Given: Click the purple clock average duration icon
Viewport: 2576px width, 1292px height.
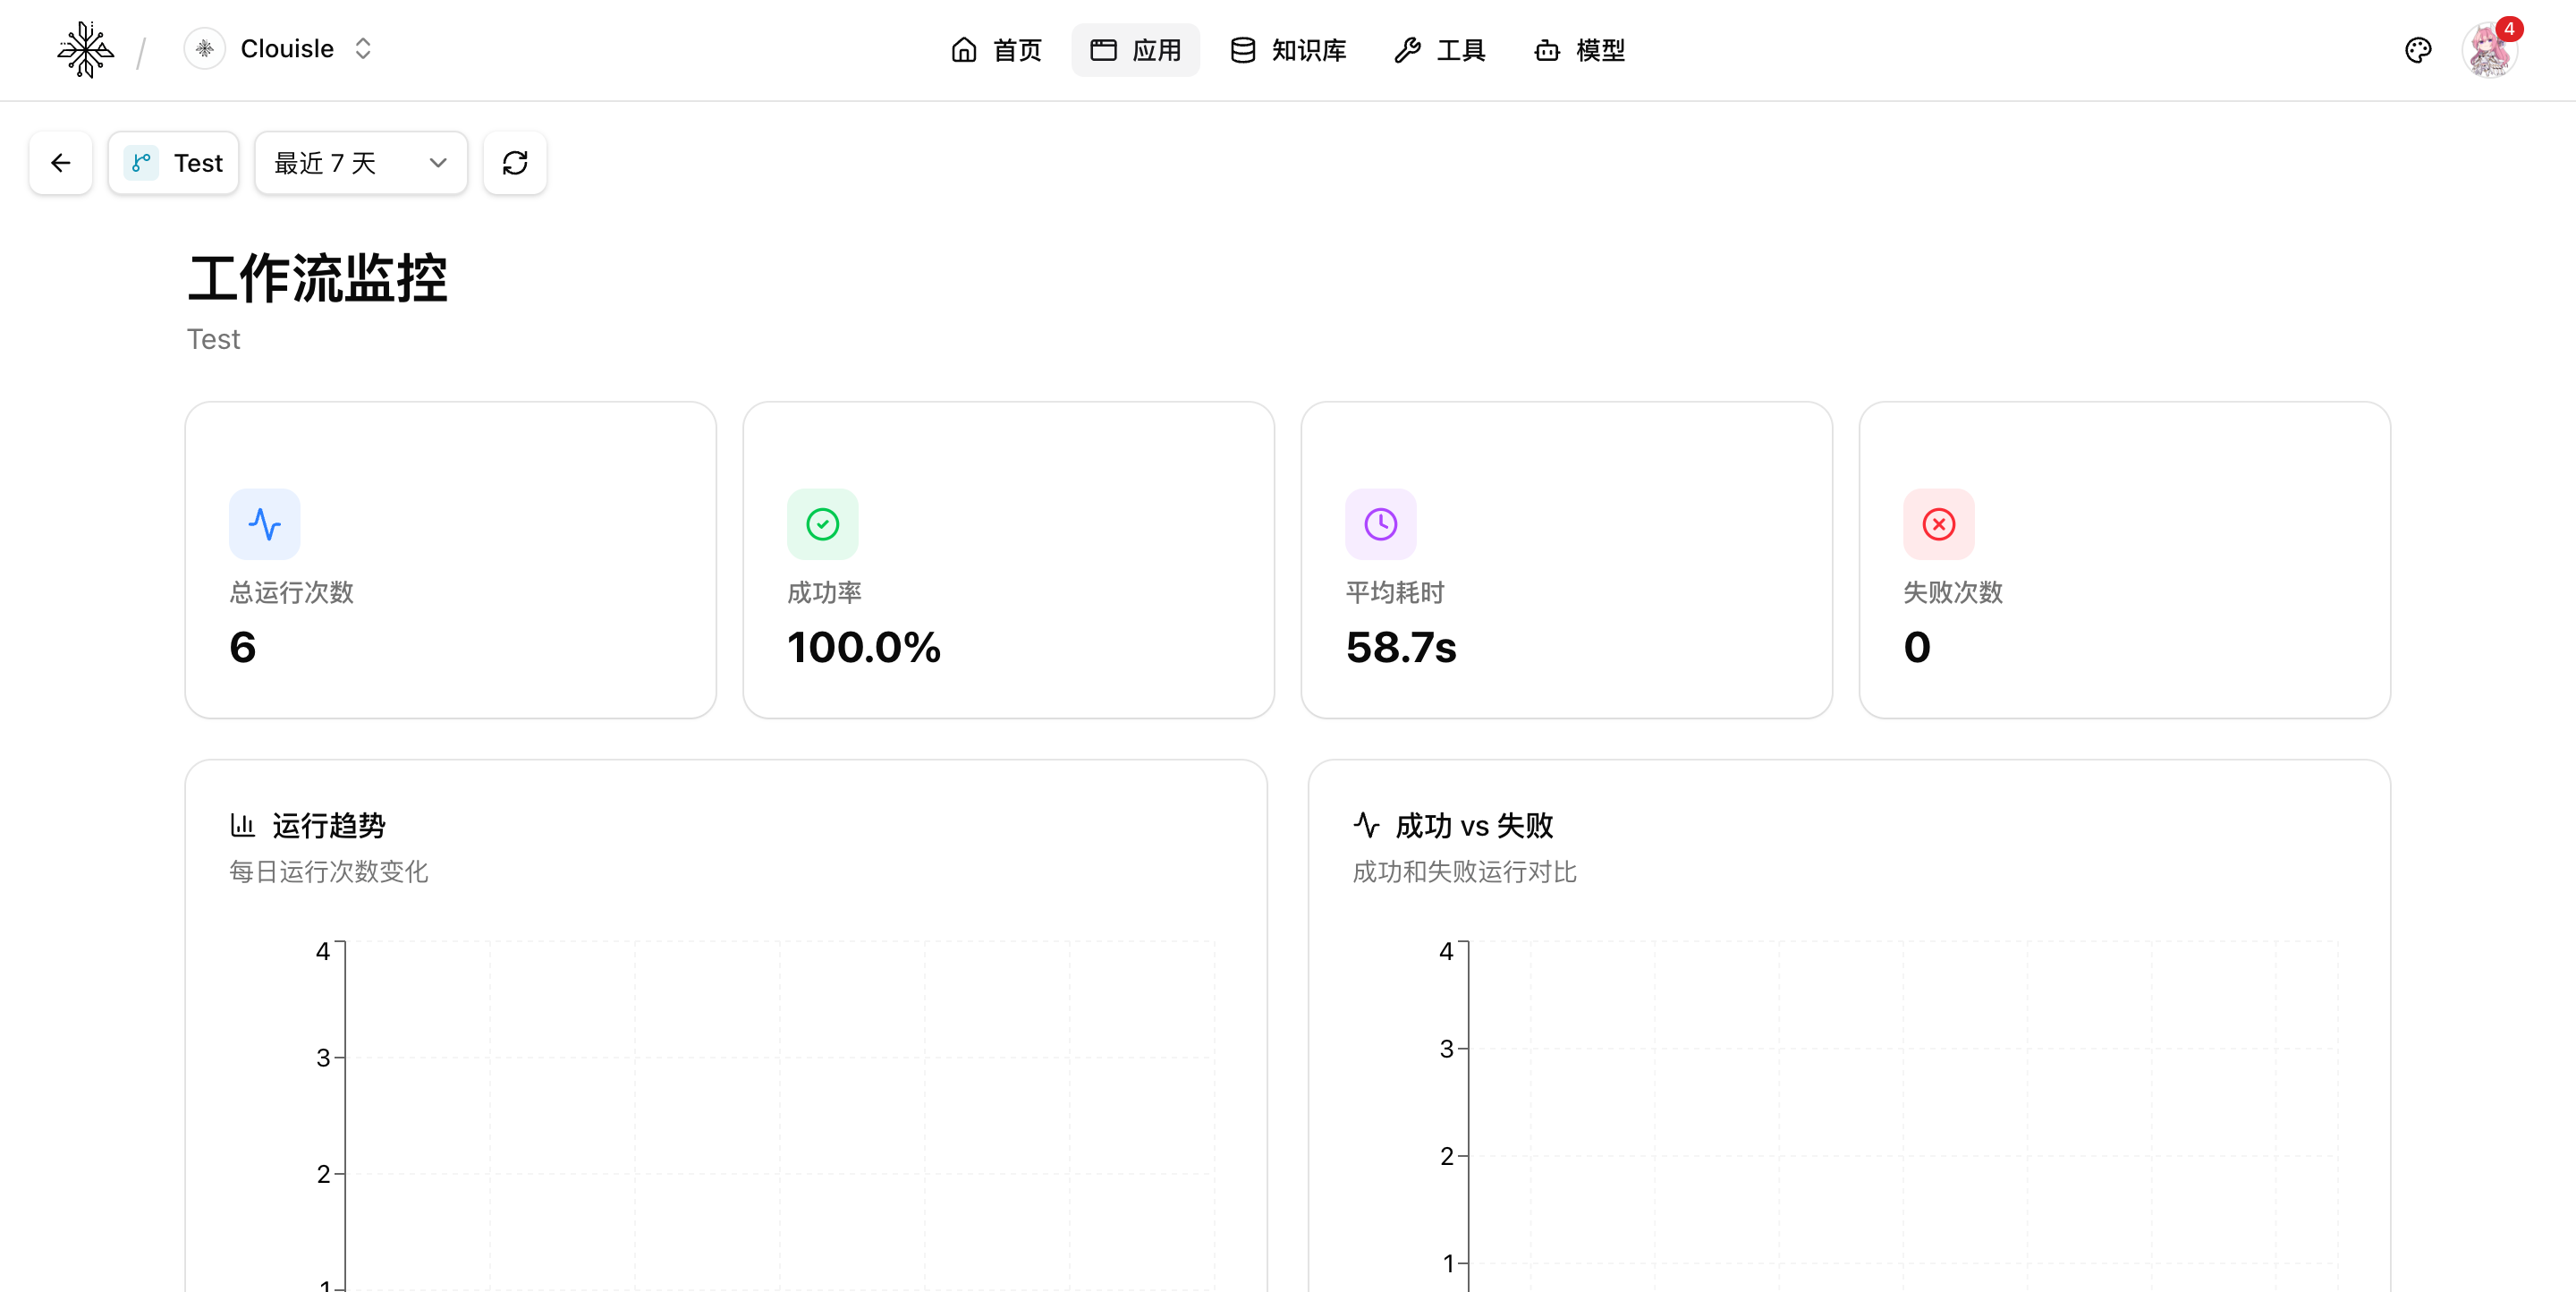Looking at the screenshot, I should pos(1380,524).
